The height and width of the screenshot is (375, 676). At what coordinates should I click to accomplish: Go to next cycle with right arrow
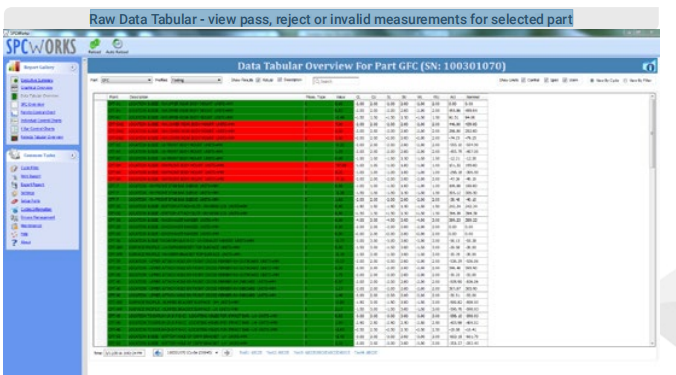coord(227,353)
